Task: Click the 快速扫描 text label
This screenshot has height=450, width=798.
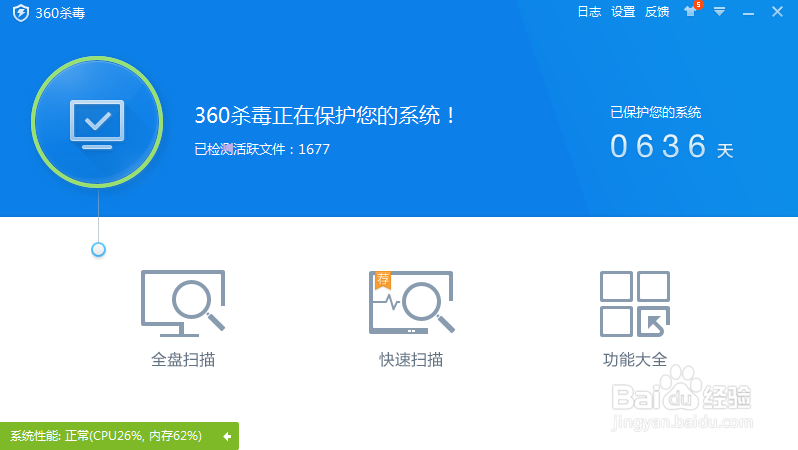Action: point(411,360)
